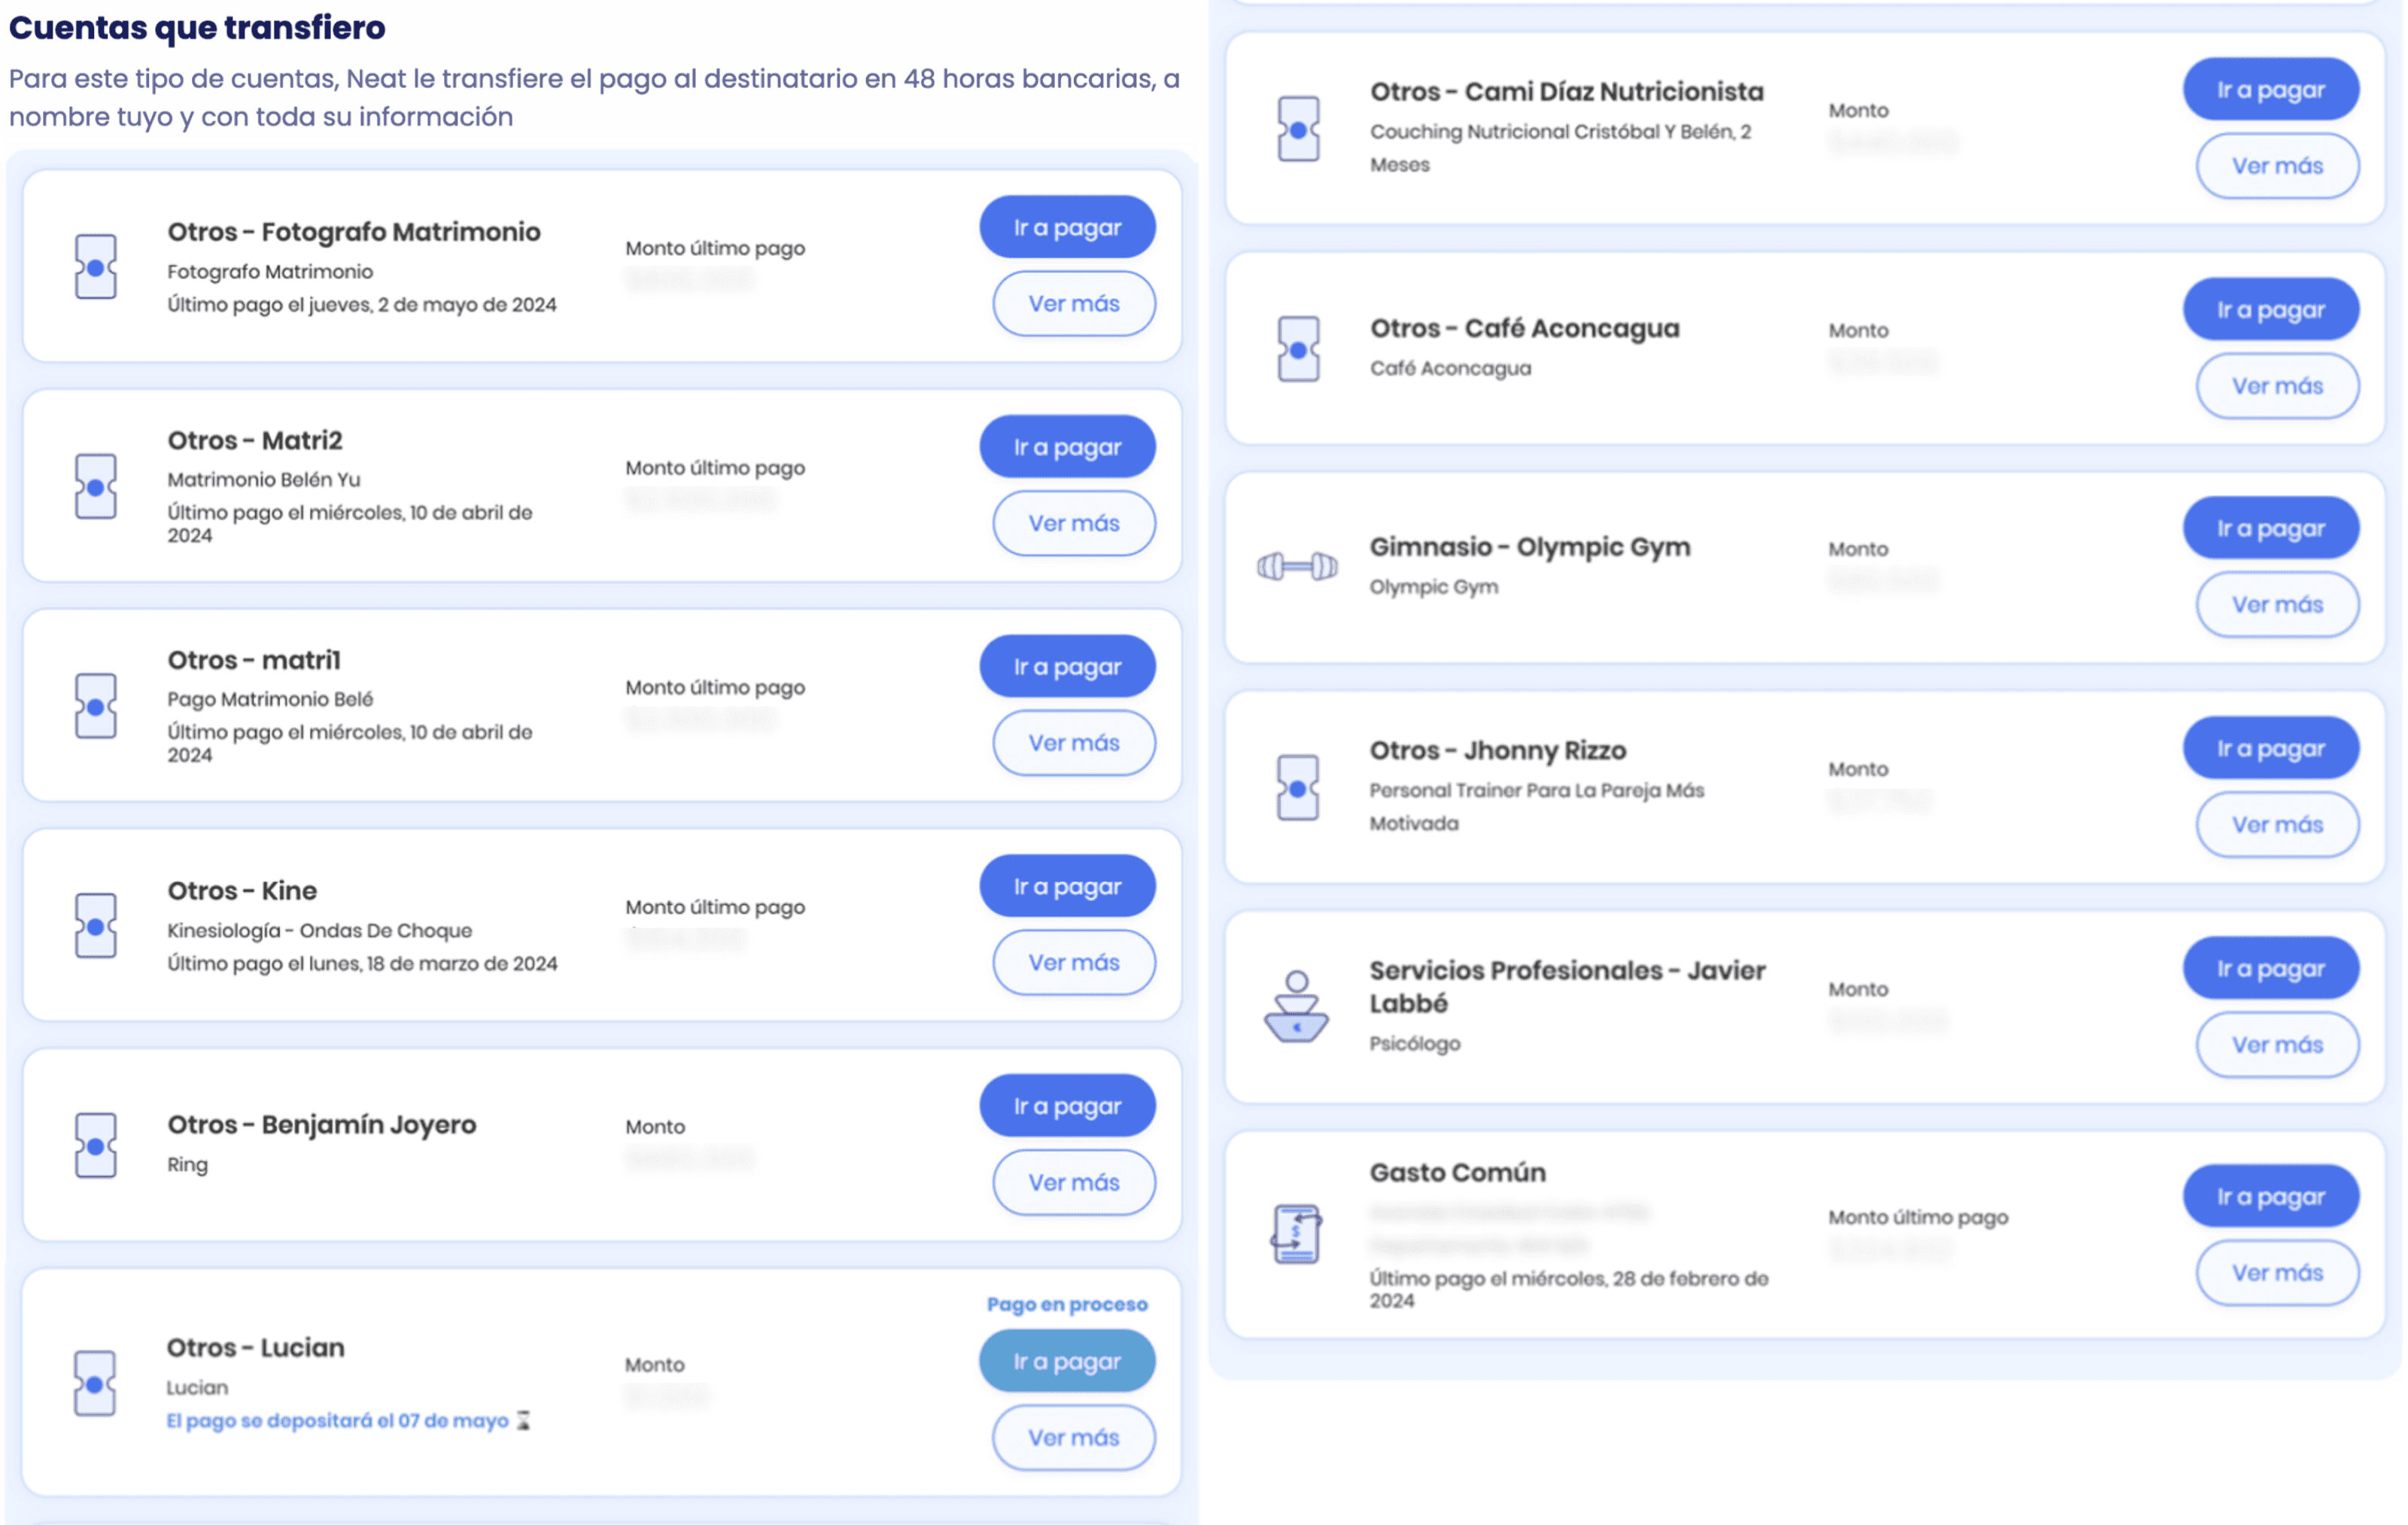Click the Jhonny Rizzo account icon
Screen dimensions: 2408x1525
(x=1298, y=788)
